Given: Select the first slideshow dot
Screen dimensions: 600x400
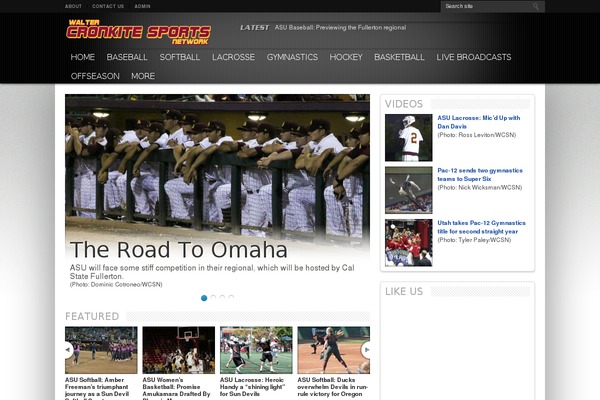Looking at the screenshot, I should point(204,298).
